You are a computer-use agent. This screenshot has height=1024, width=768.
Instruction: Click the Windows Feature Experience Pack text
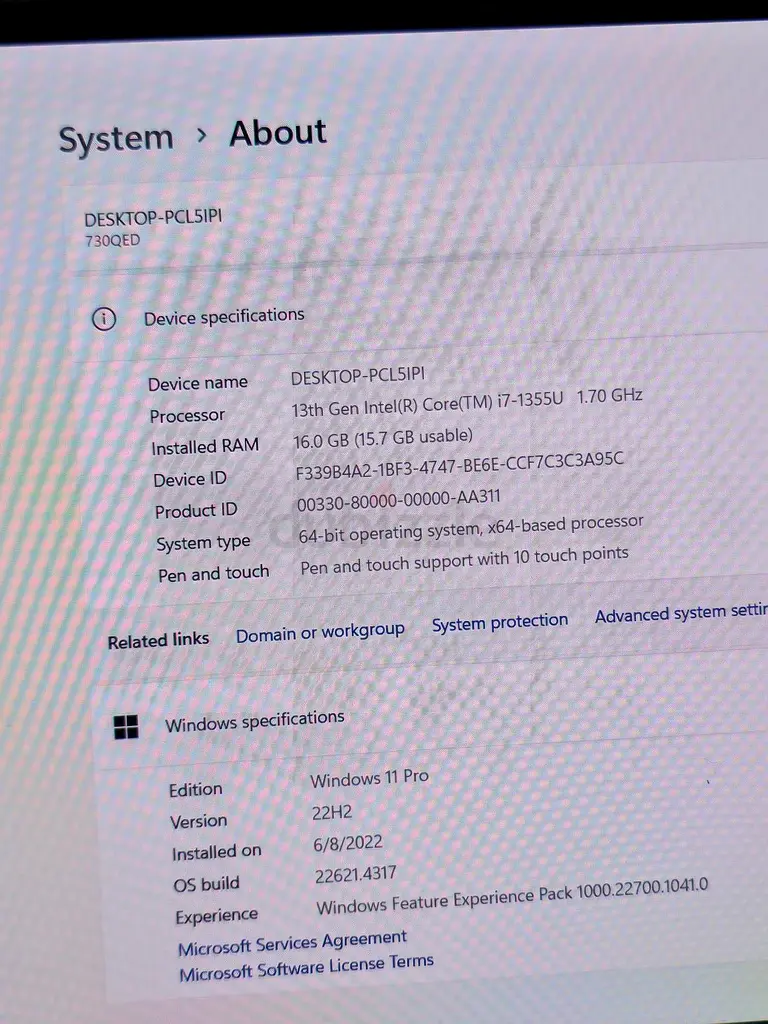[x=512, y=897]
